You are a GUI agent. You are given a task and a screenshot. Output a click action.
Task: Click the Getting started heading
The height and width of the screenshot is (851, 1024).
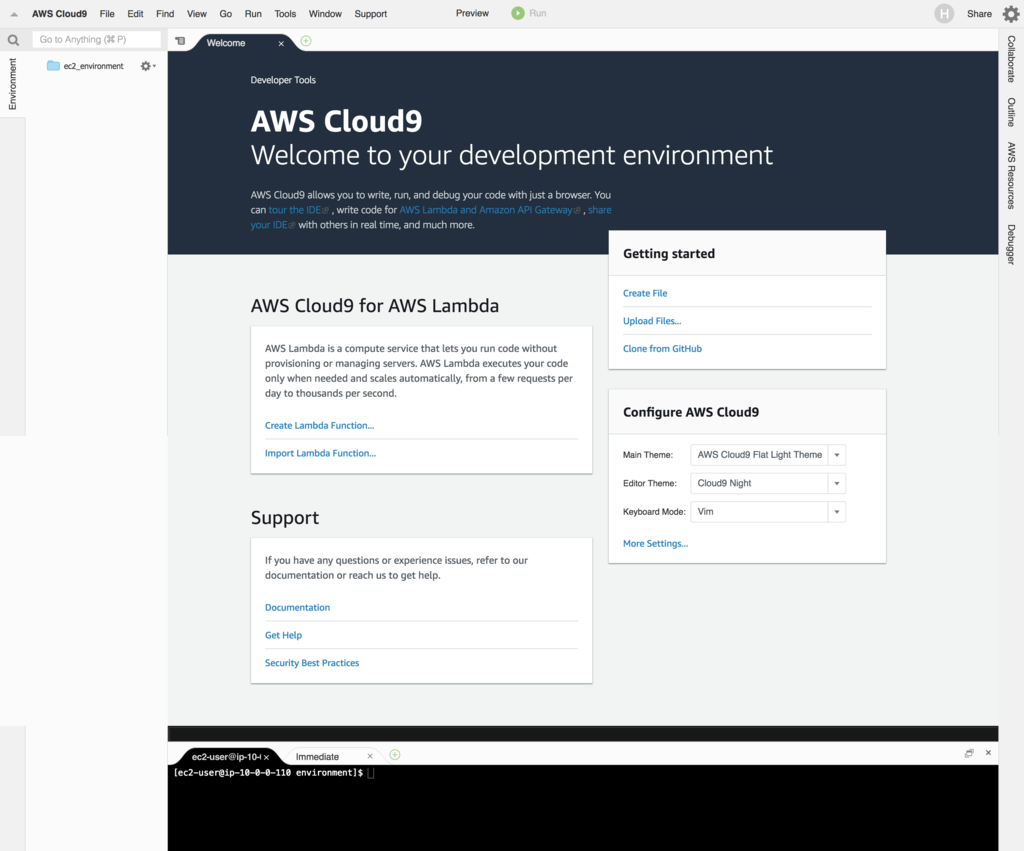669,253
